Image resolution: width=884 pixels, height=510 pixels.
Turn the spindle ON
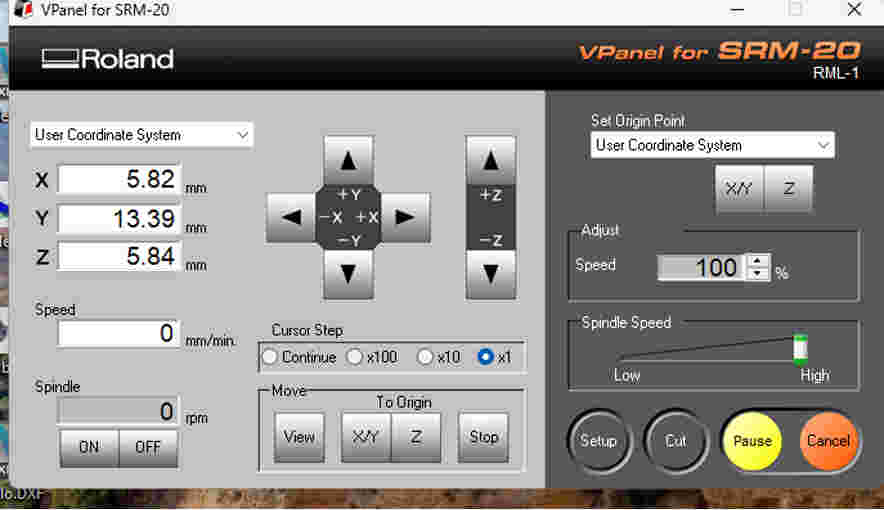point(89,447)
